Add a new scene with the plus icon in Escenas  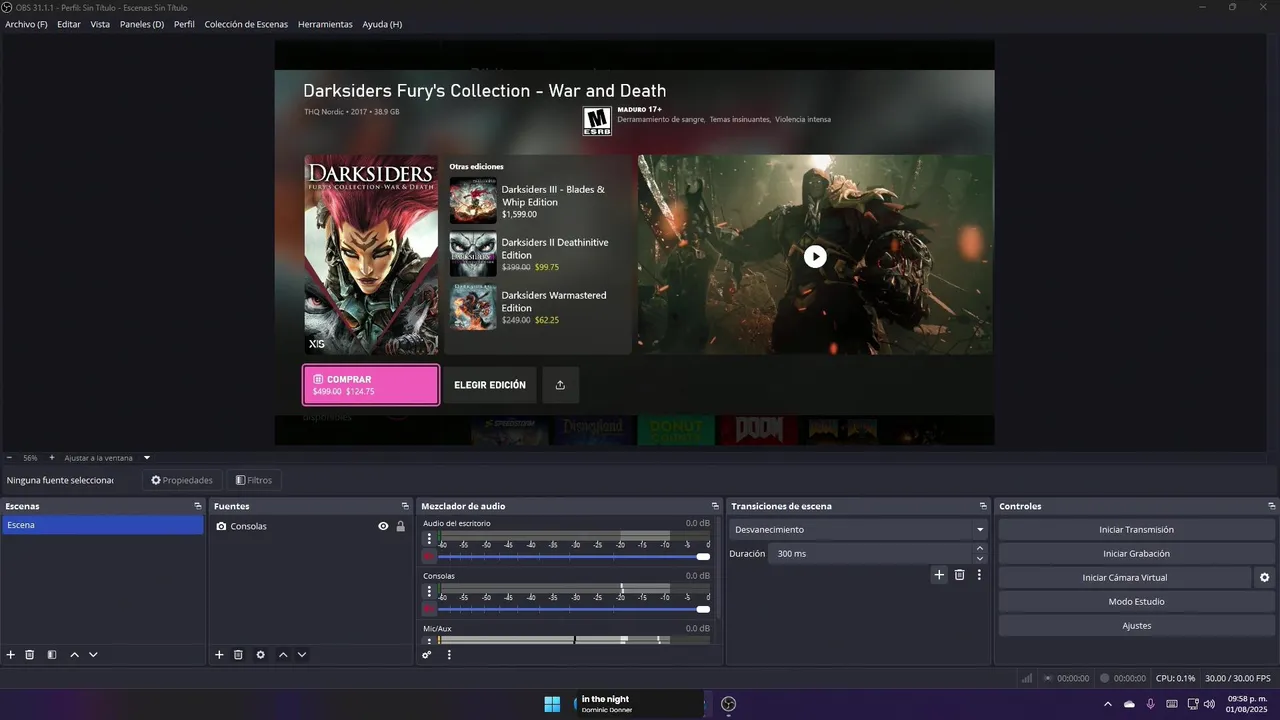point(11,655)
